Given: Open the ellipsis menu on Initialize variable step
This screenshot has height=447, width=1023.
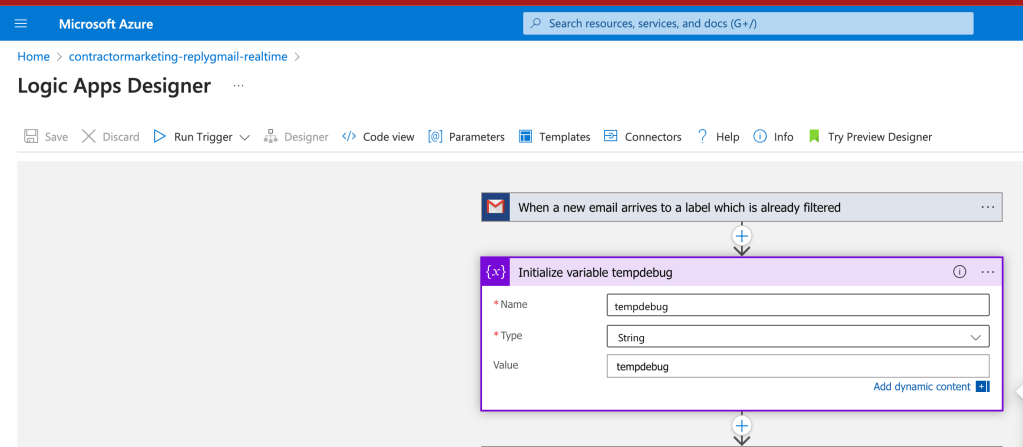Looking at the screenshot, I should [x=988, y=272].
